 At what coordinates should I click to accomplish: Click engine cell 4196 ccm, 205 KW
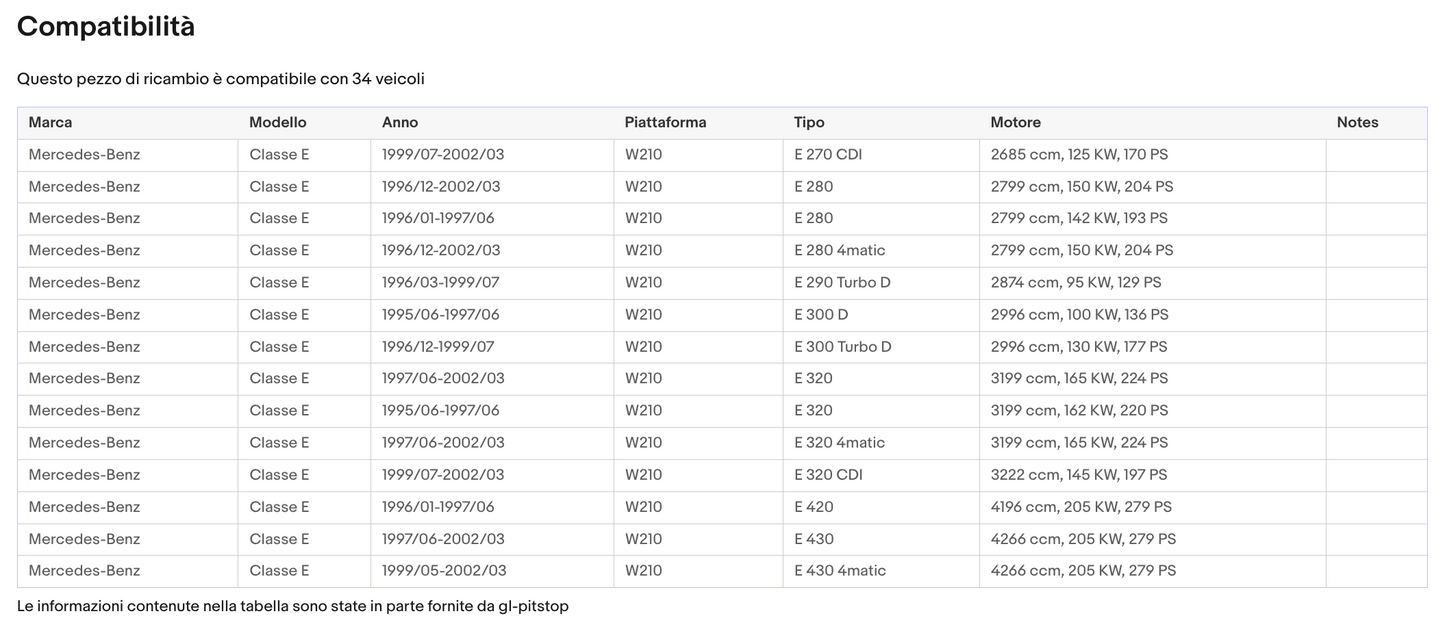(1081, 507)
